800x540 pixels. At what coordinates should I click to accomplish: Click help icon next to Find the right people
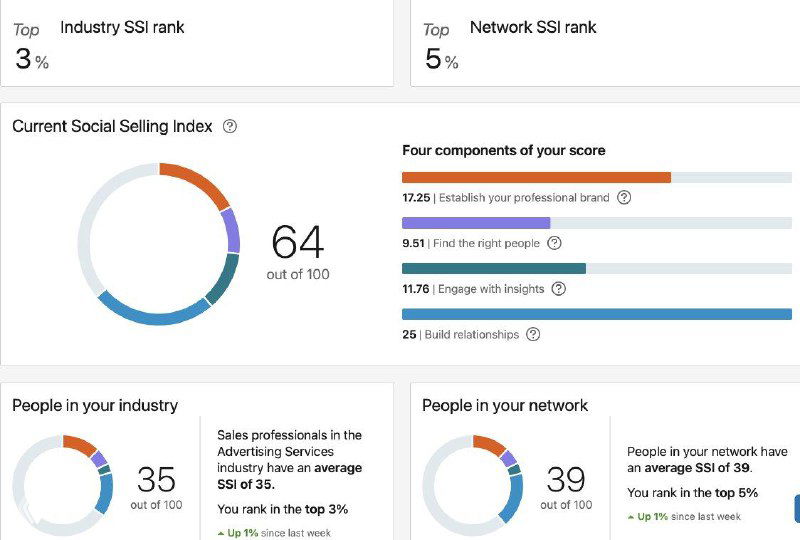point(555,243)
